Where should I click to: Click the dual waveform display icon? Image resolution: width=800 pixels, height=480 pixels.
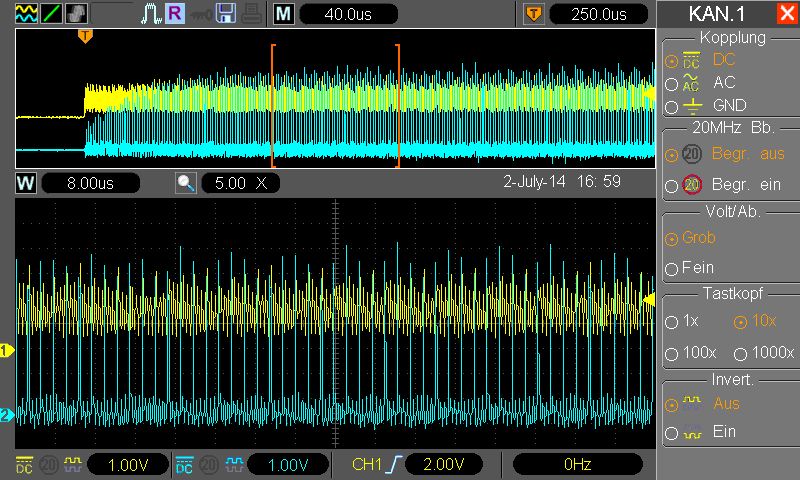coord(27,14)
